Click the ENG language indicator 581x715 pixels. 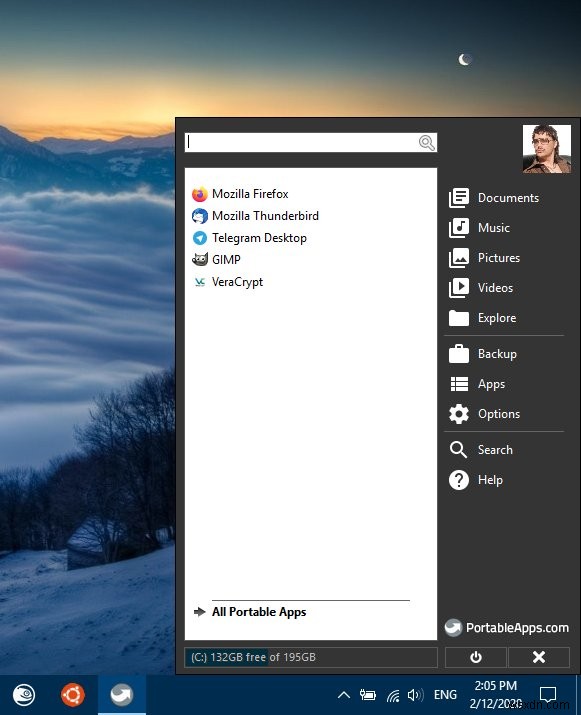coord(445,695)
